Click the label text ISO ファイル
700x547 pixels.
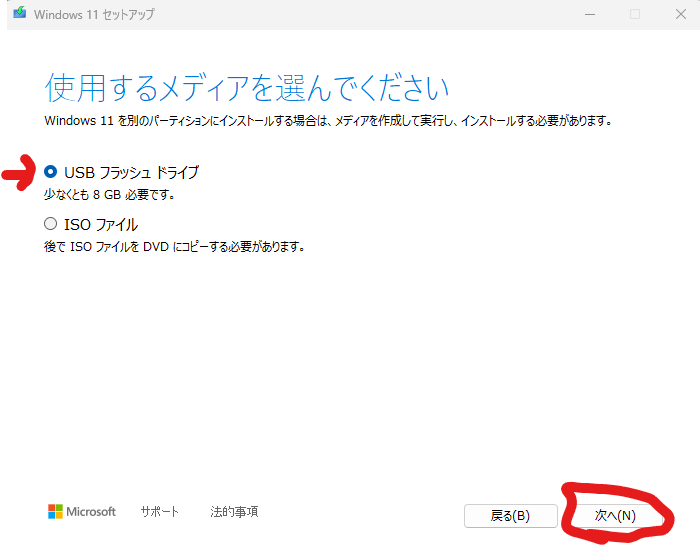coord(101,225)
